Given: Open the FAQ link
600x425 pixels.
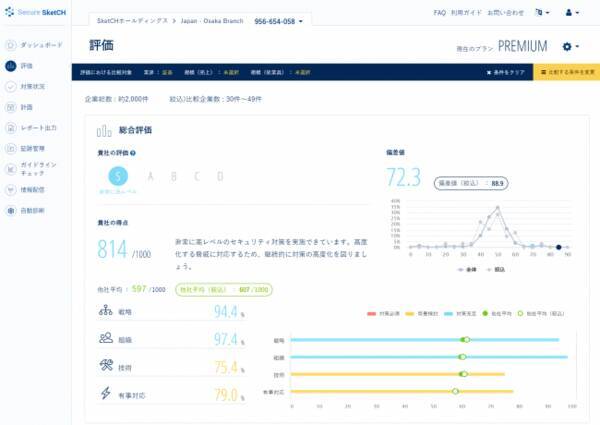Looking at the screenshot, I should pos(440,14).
